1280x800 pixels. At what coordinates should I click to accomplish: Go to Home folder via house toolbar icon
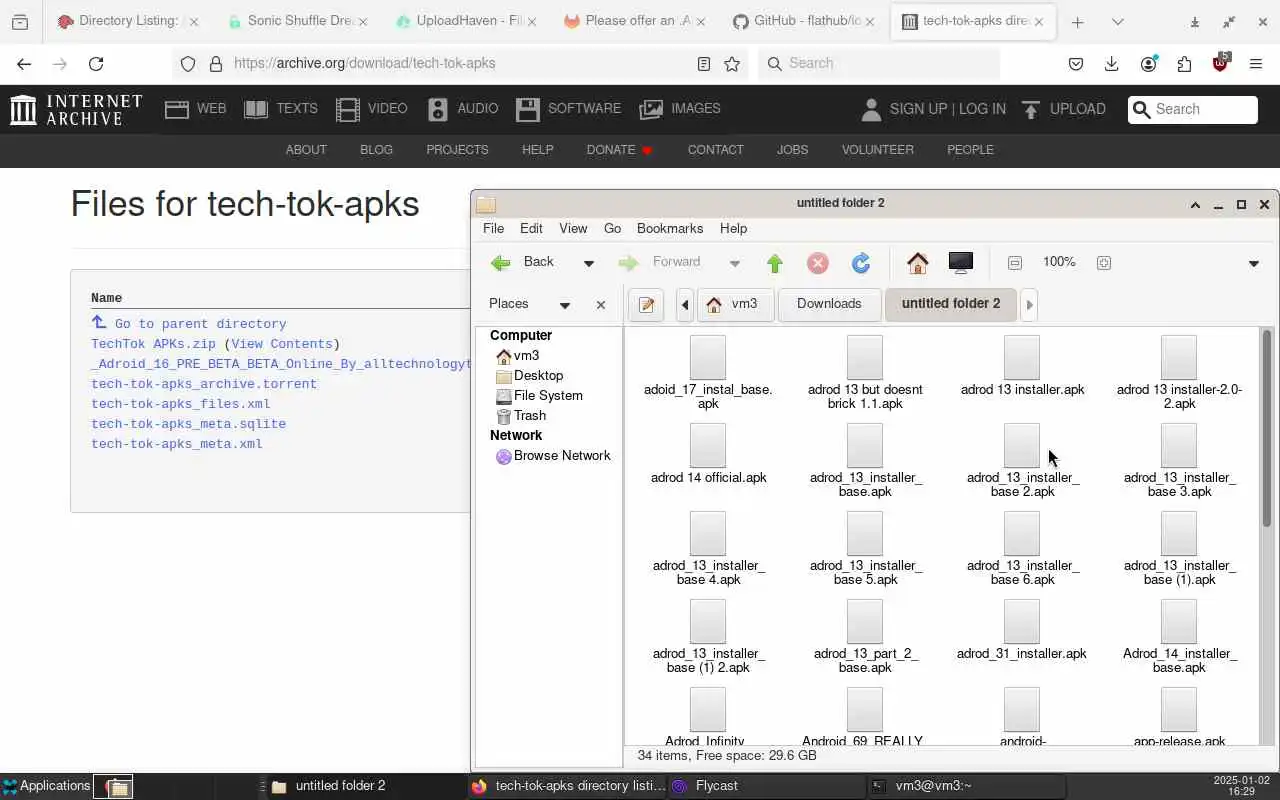tap(917, 263)
